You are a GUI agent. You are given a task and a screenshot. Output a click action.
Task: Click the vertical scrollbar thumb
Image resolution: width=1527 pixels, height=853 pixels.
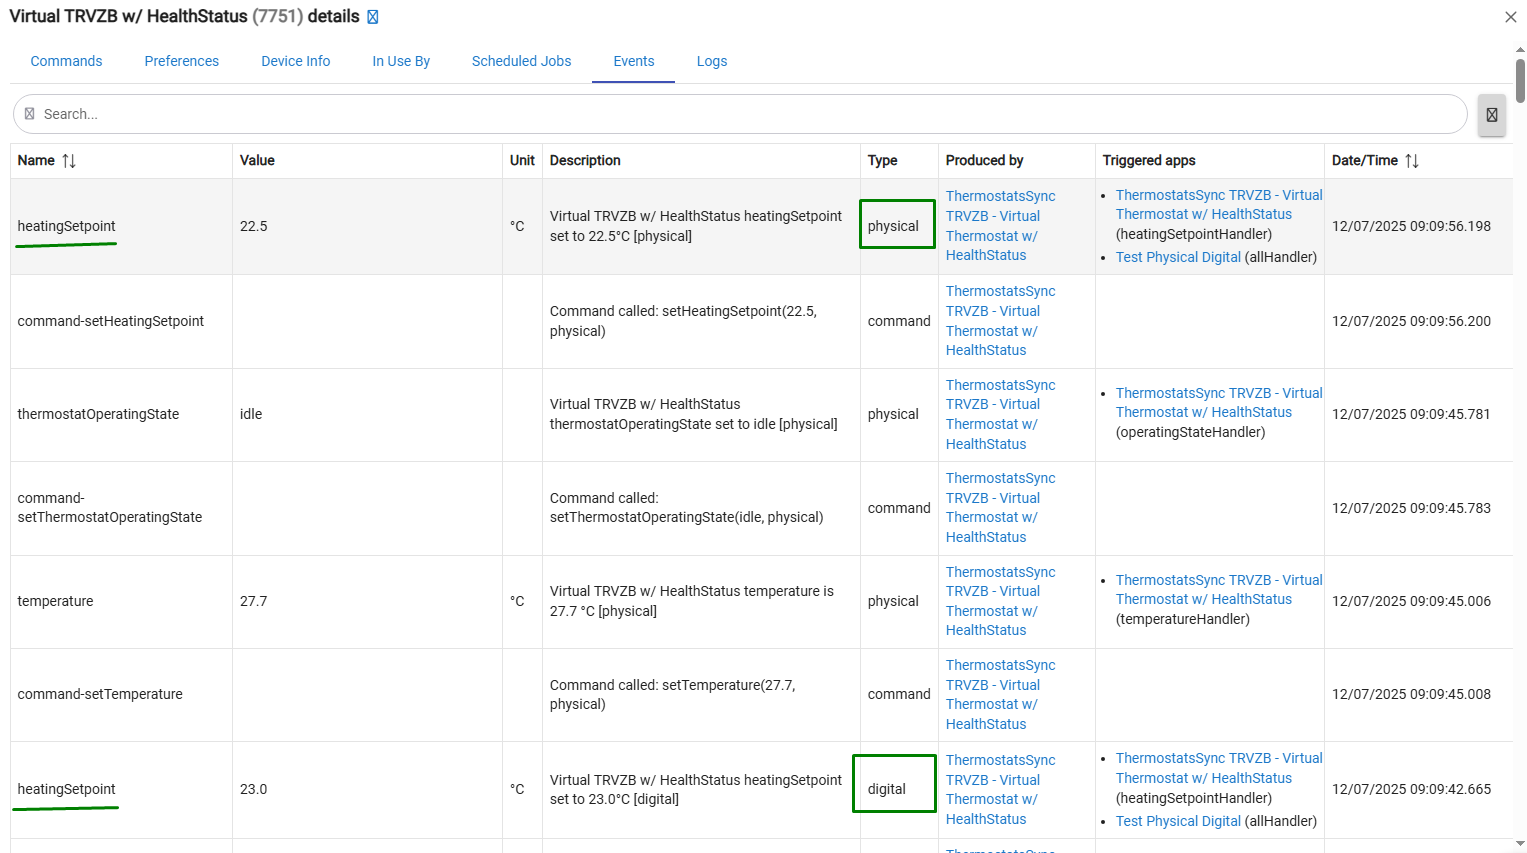coord(1520,80)
